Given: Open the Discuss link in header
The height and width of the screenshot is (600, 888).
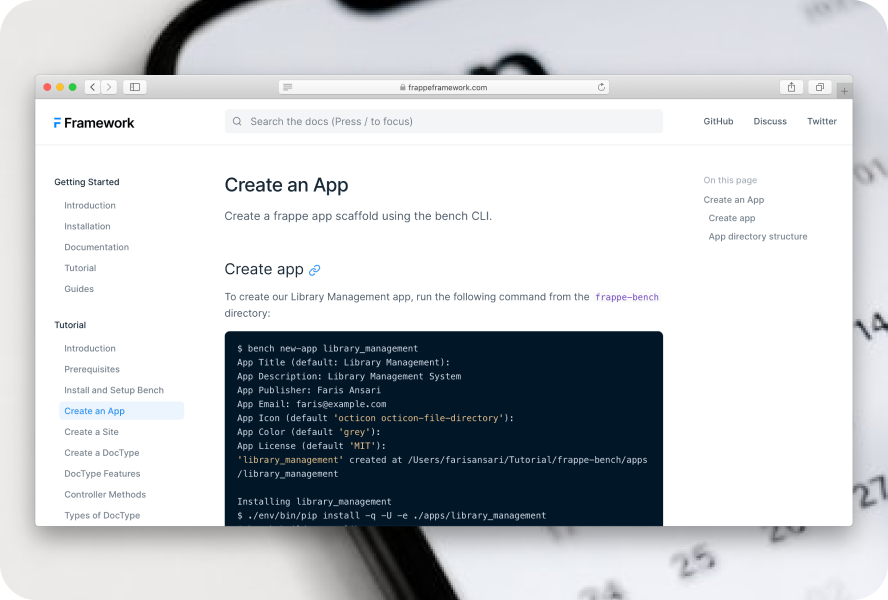Looking at the screenshot, I should 770,121.
